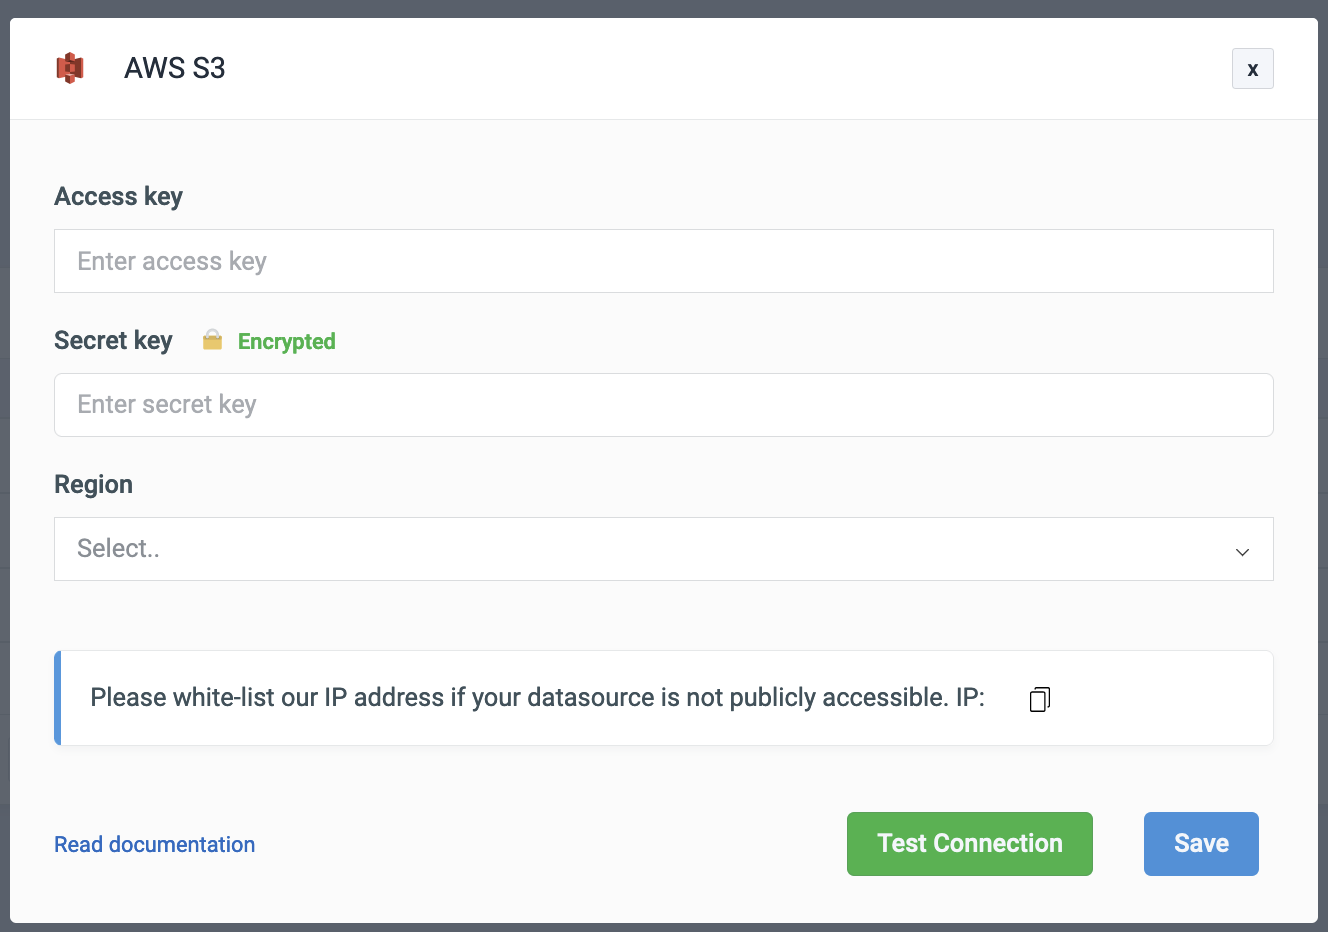Click the dimmed backdrop outside the dialog
The image size is (1328, 932).
point(664,8)
